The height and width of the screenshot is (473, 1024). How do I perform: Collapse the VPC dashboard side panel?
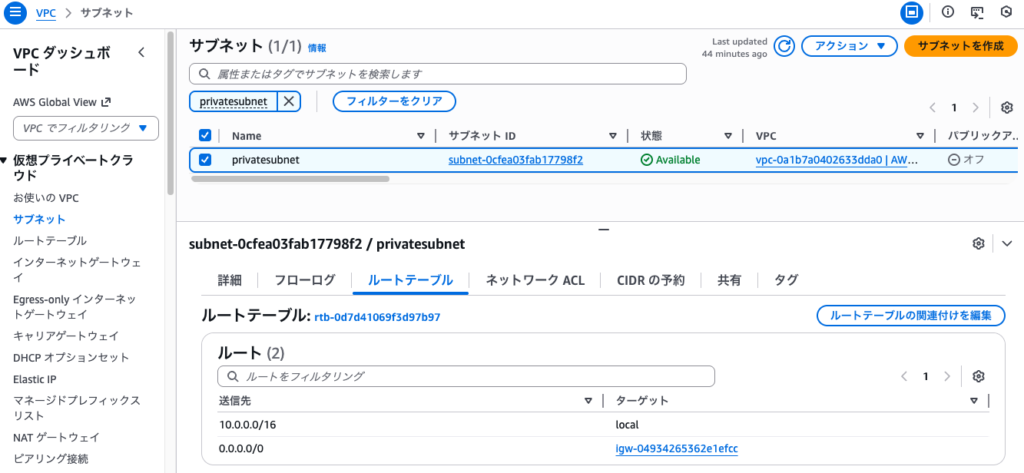click(x=141, y=52)
